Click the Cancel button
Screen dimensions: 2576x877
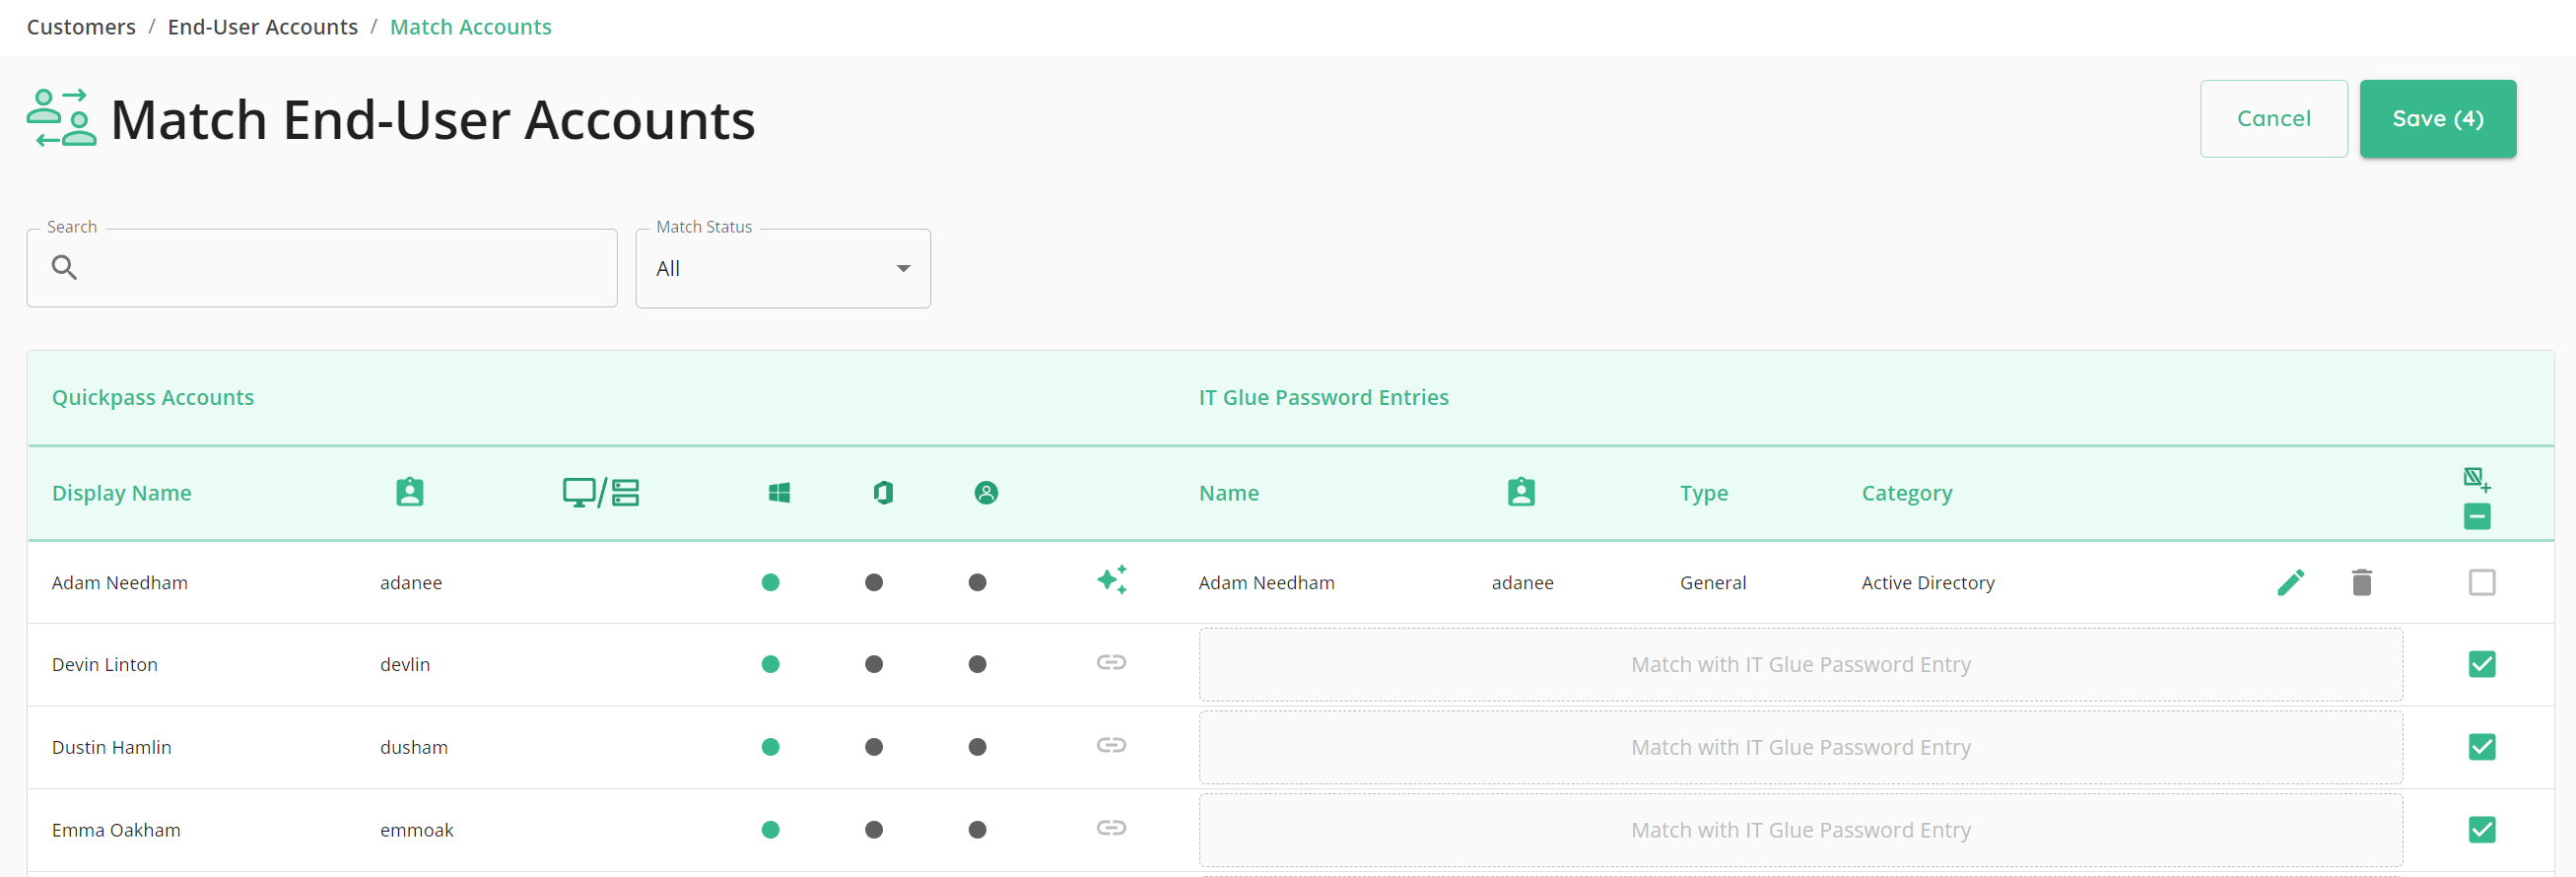coord(2273,118)
